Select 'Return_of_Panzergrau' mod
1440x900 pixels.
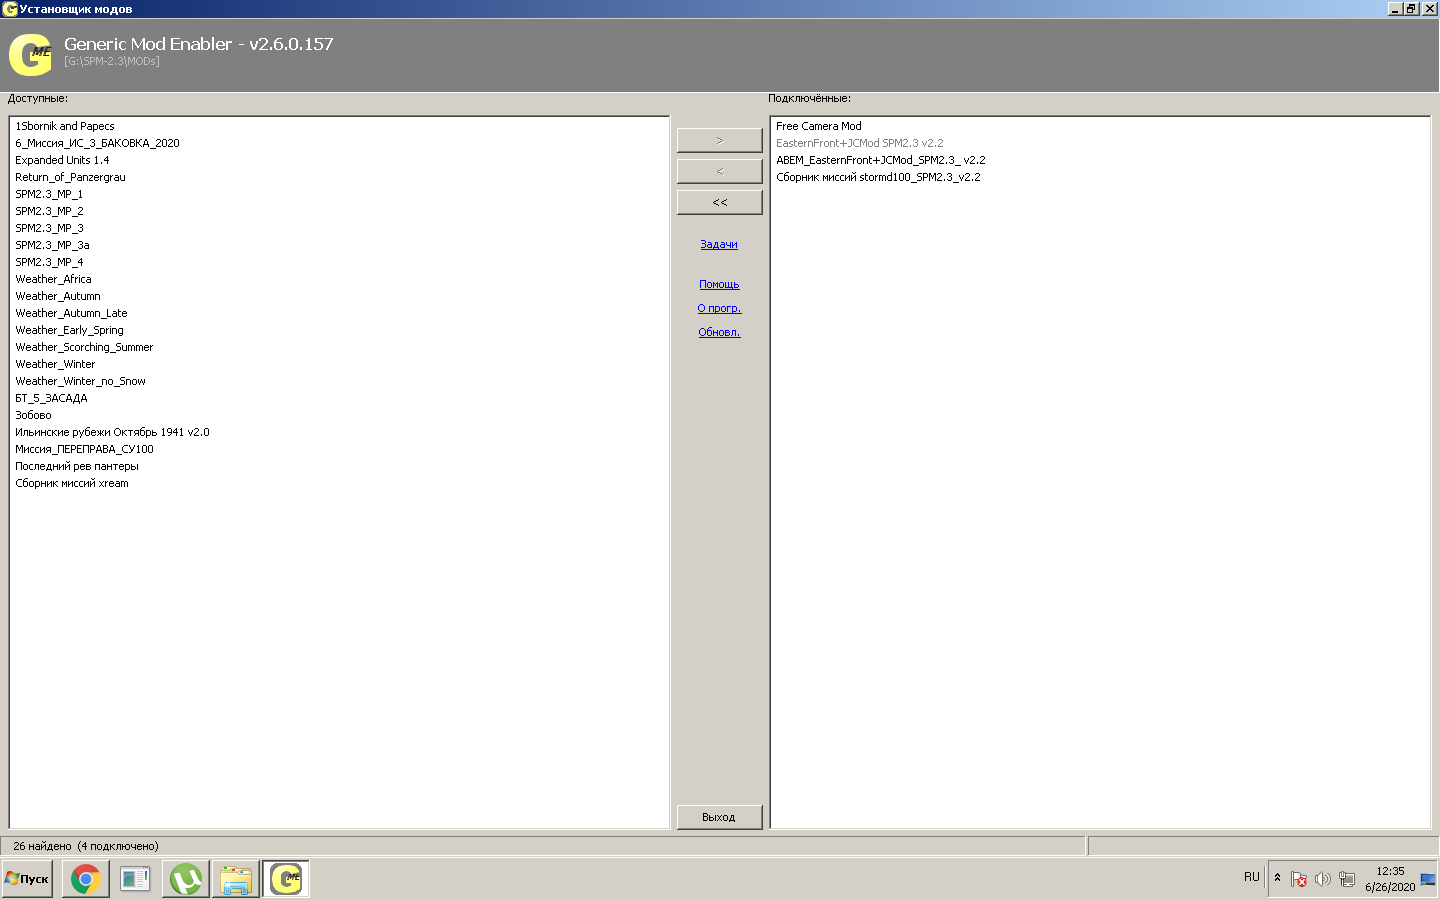coord(70,177)
